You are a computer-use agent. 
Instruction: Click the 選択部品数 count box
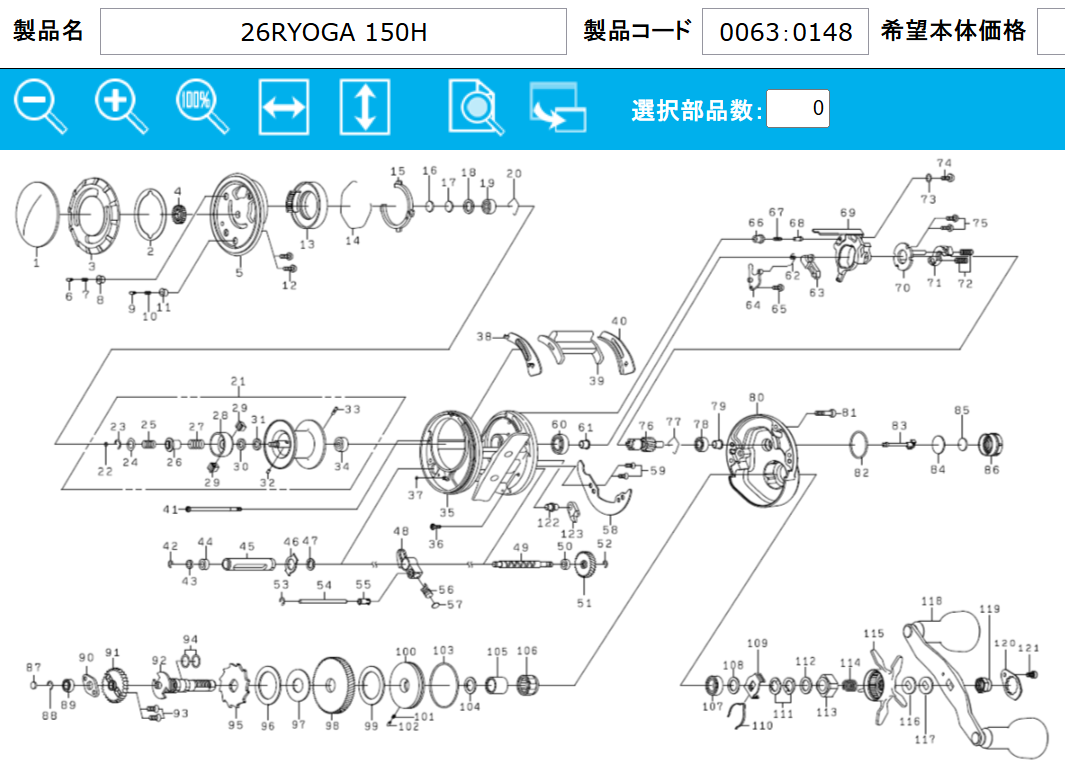tap(797, 108)
